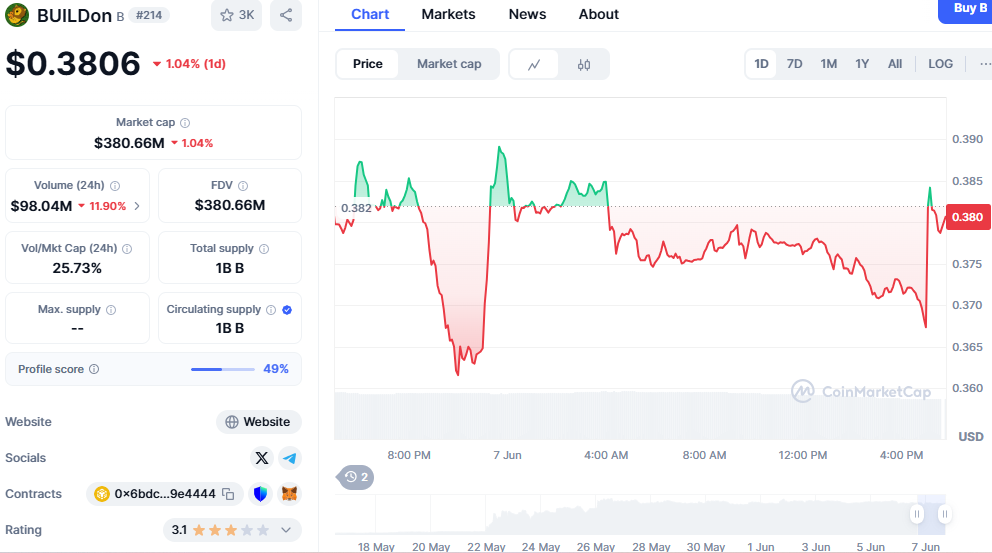The height and width of the screenshot is (553, 992).
Task: Open the share icon button
Action: tap(286, 15)
